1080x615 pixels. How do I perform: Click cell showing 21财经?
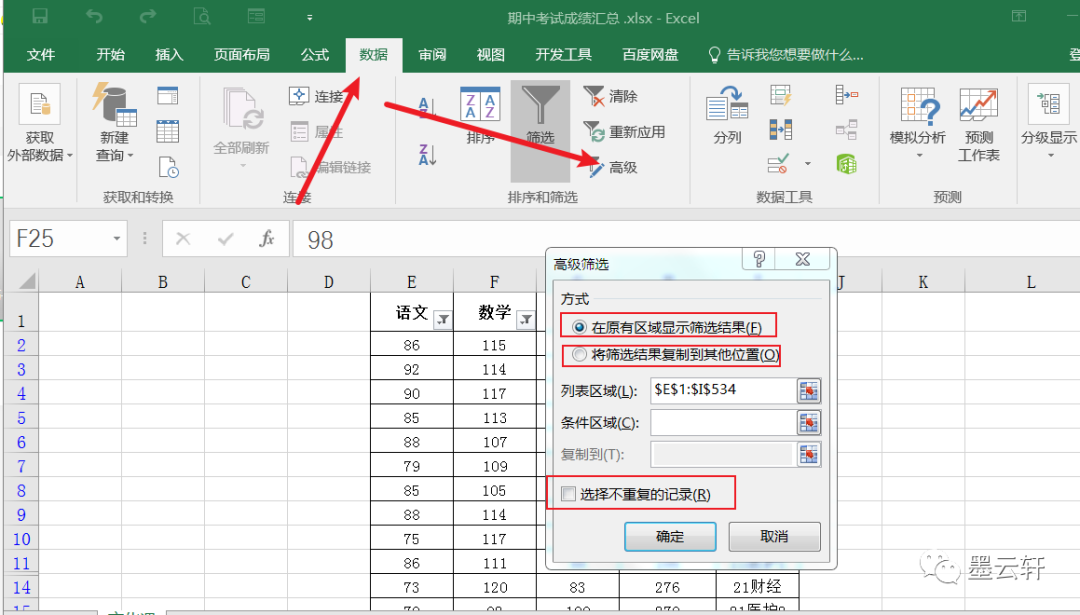tap(757, 587)
